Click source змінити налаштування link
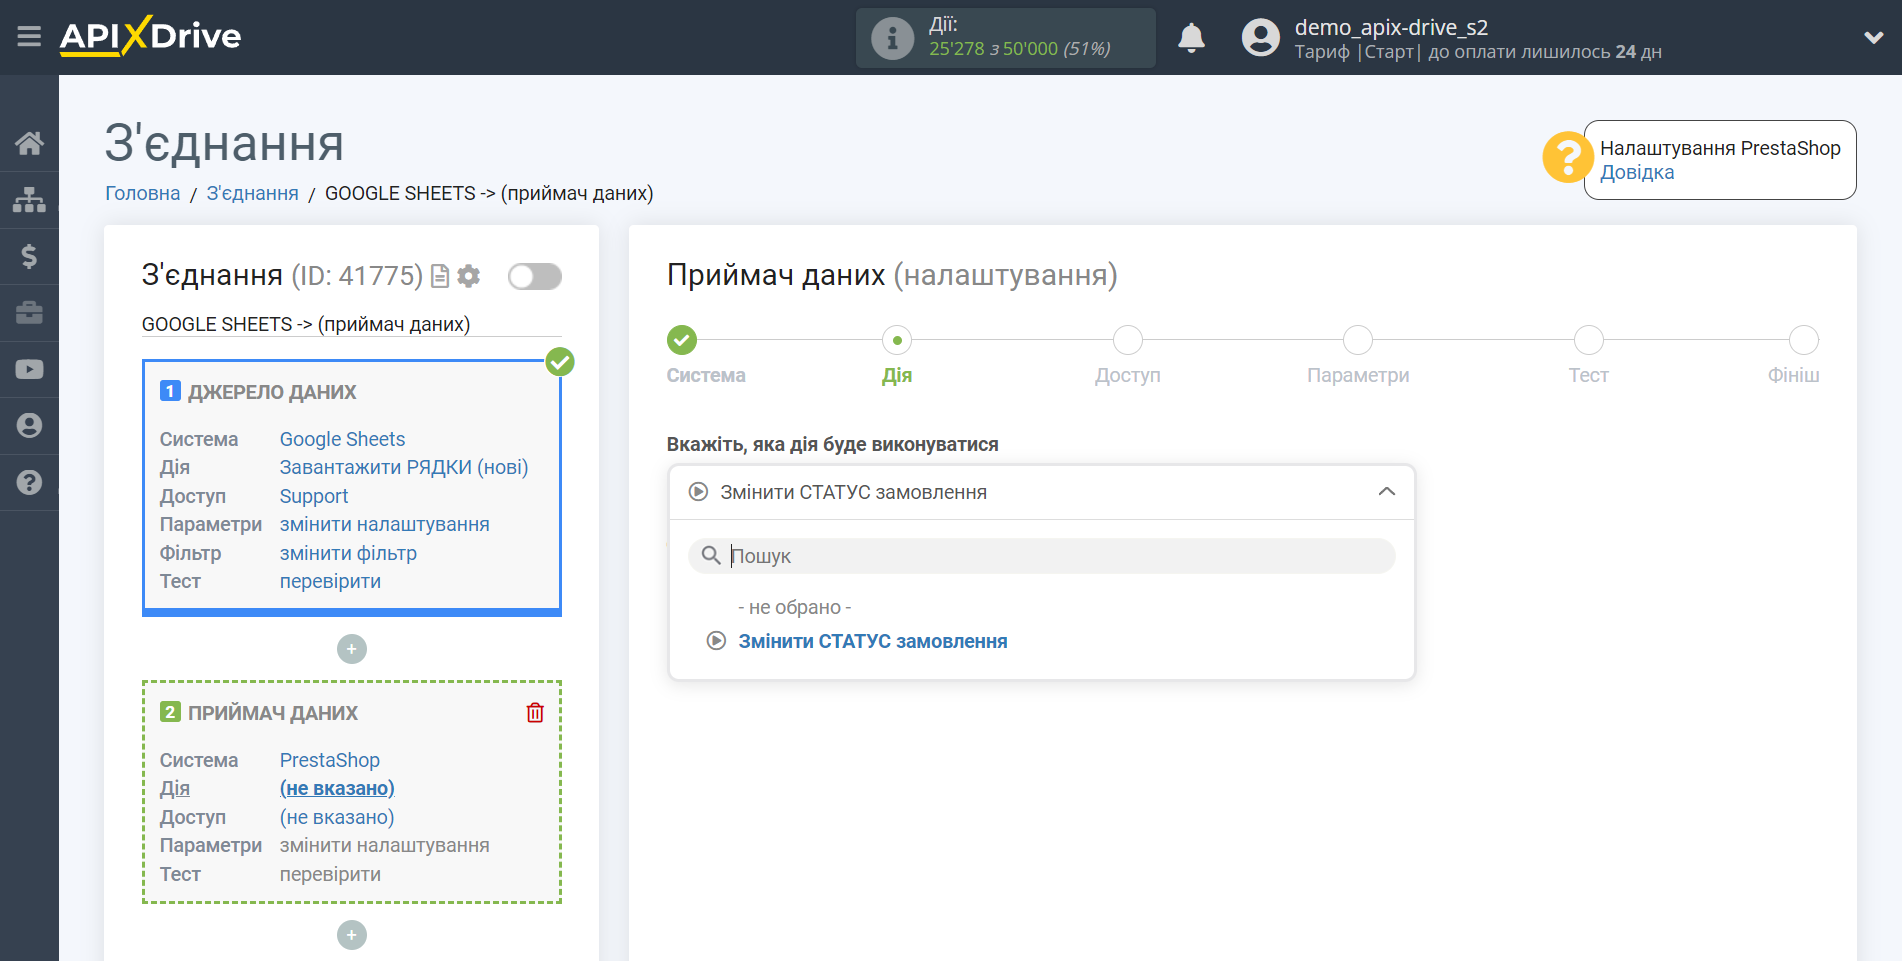 click(384, 524)
